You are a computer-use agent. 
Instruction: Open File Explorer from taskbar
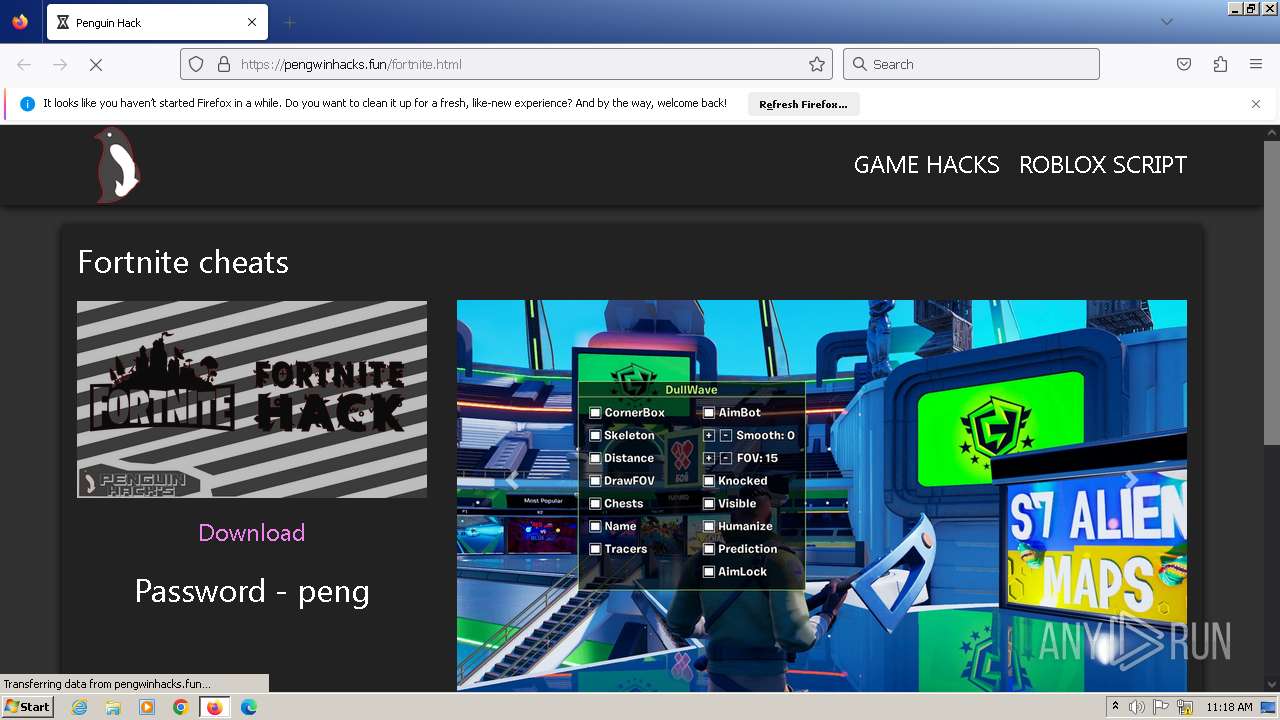coord(113,707)
